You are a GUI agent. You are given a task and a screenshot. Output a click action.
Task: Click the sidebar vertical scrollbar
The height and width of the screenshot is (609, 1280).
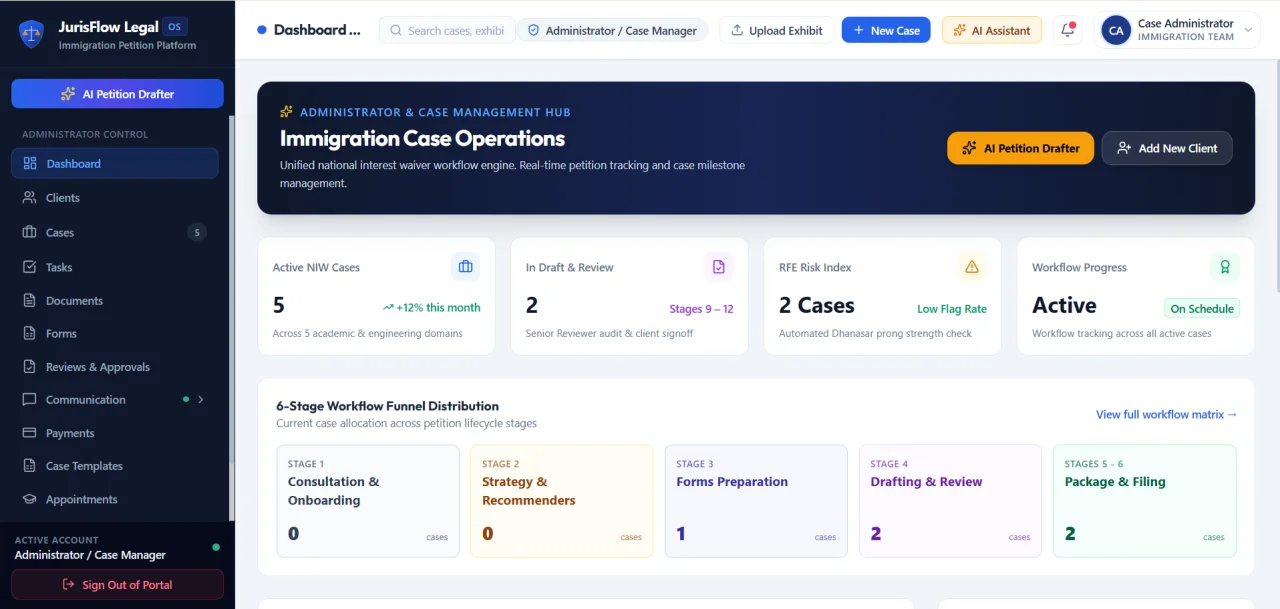pos(232,318)
